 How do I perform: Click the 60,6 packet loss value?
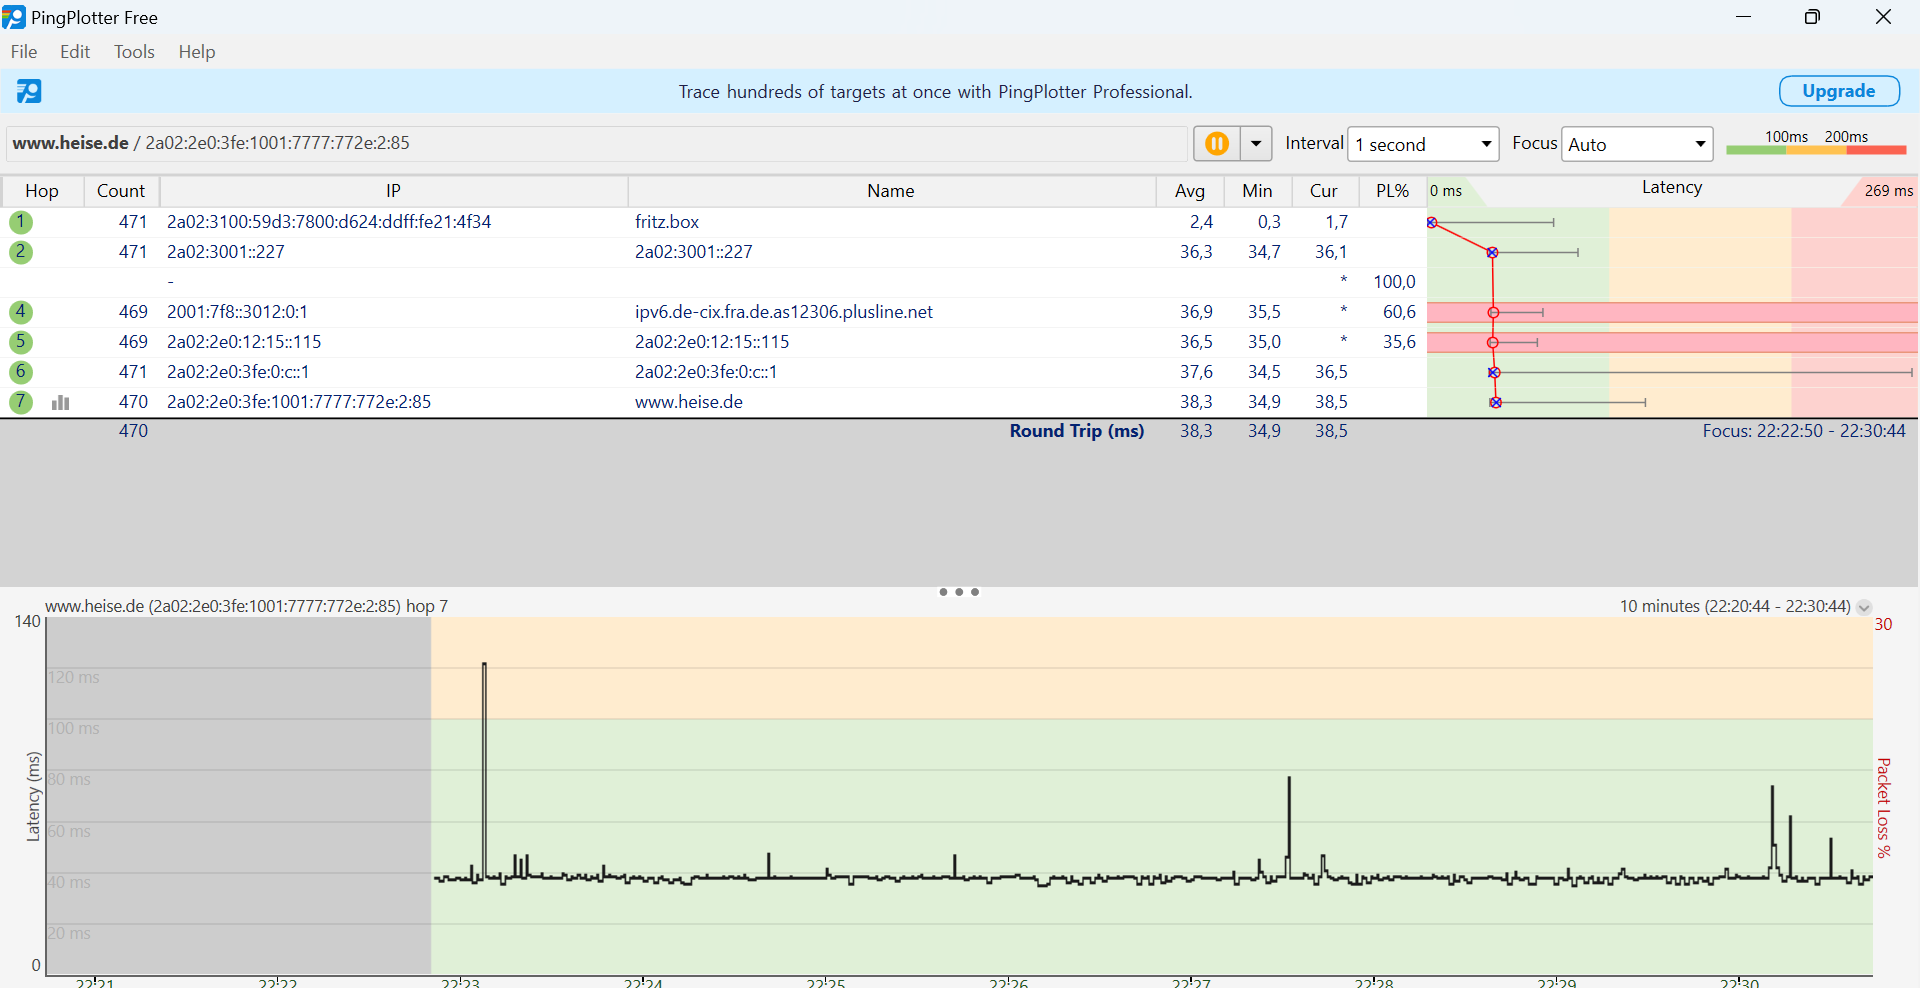pos(1399,312)
